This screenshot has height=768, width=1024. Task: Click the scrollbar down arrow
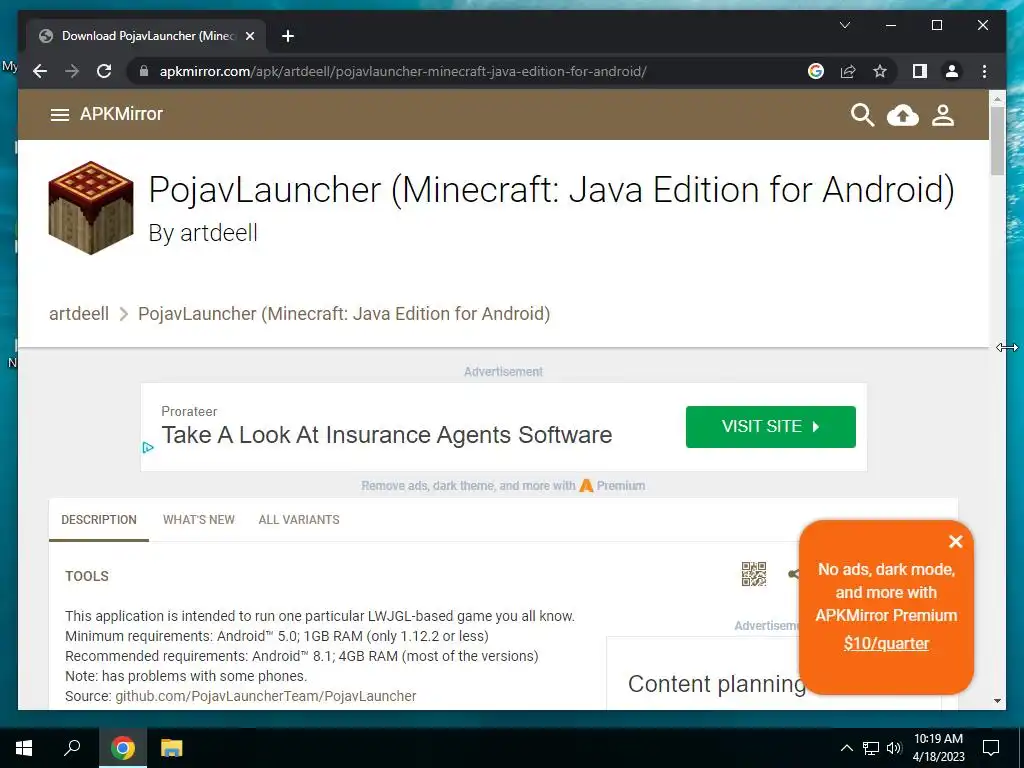[x=997, y=701]
